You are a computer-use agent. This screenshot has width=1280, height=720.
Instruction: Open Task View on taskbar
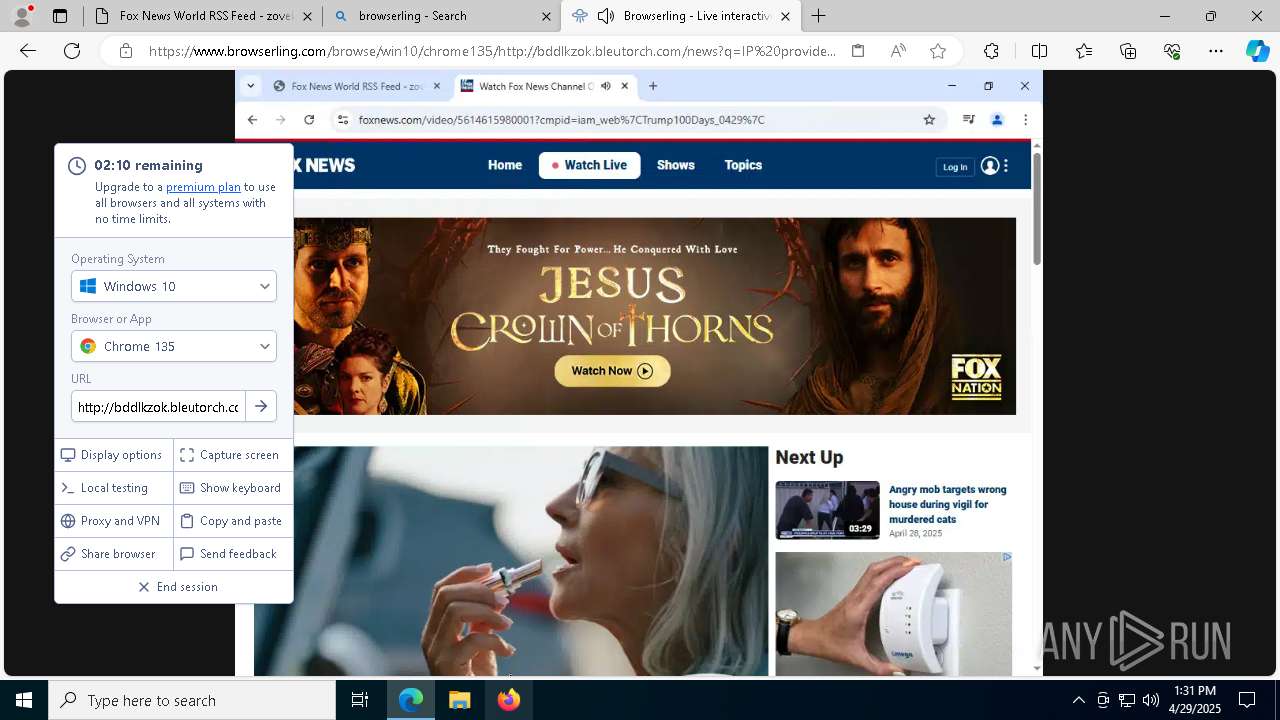coord(360,700)
